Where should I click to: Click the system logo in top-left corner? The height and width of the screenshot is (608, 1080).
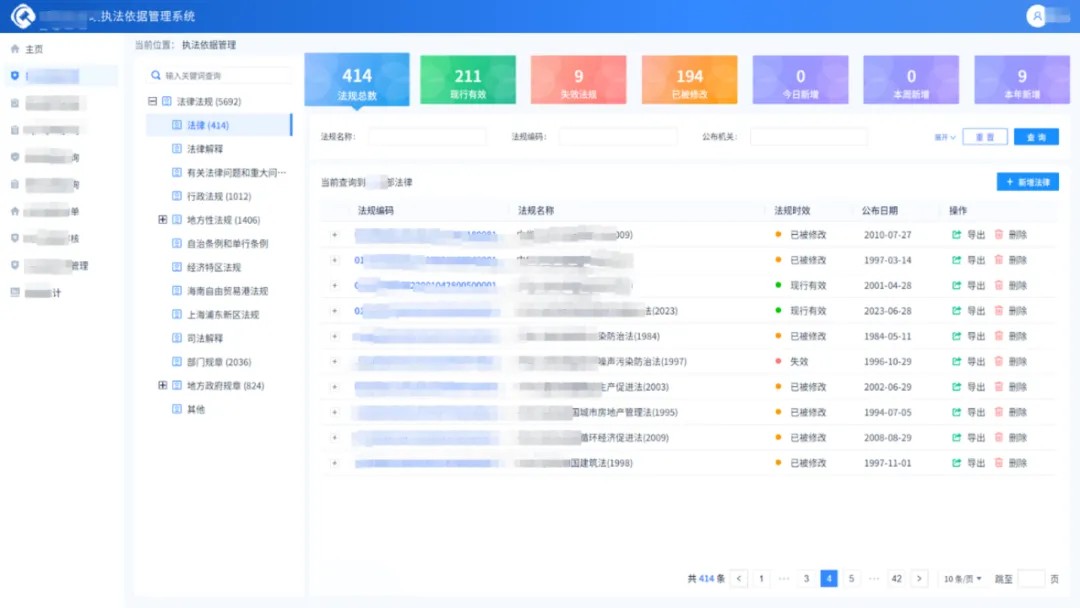pos(22,16)
